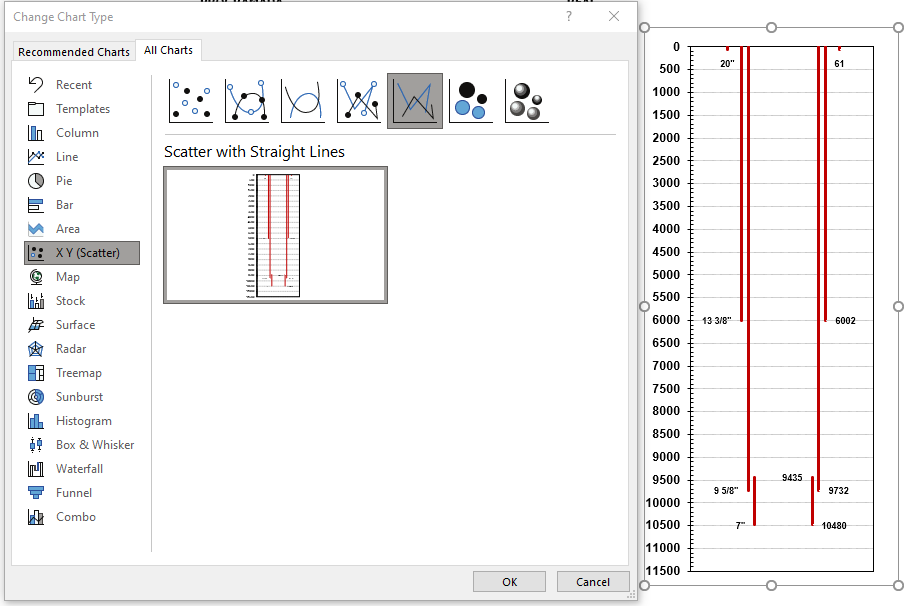Viewport: 908px width, 606px height.
Task: Confirm the chart type with OK
Action: point(510,582)
